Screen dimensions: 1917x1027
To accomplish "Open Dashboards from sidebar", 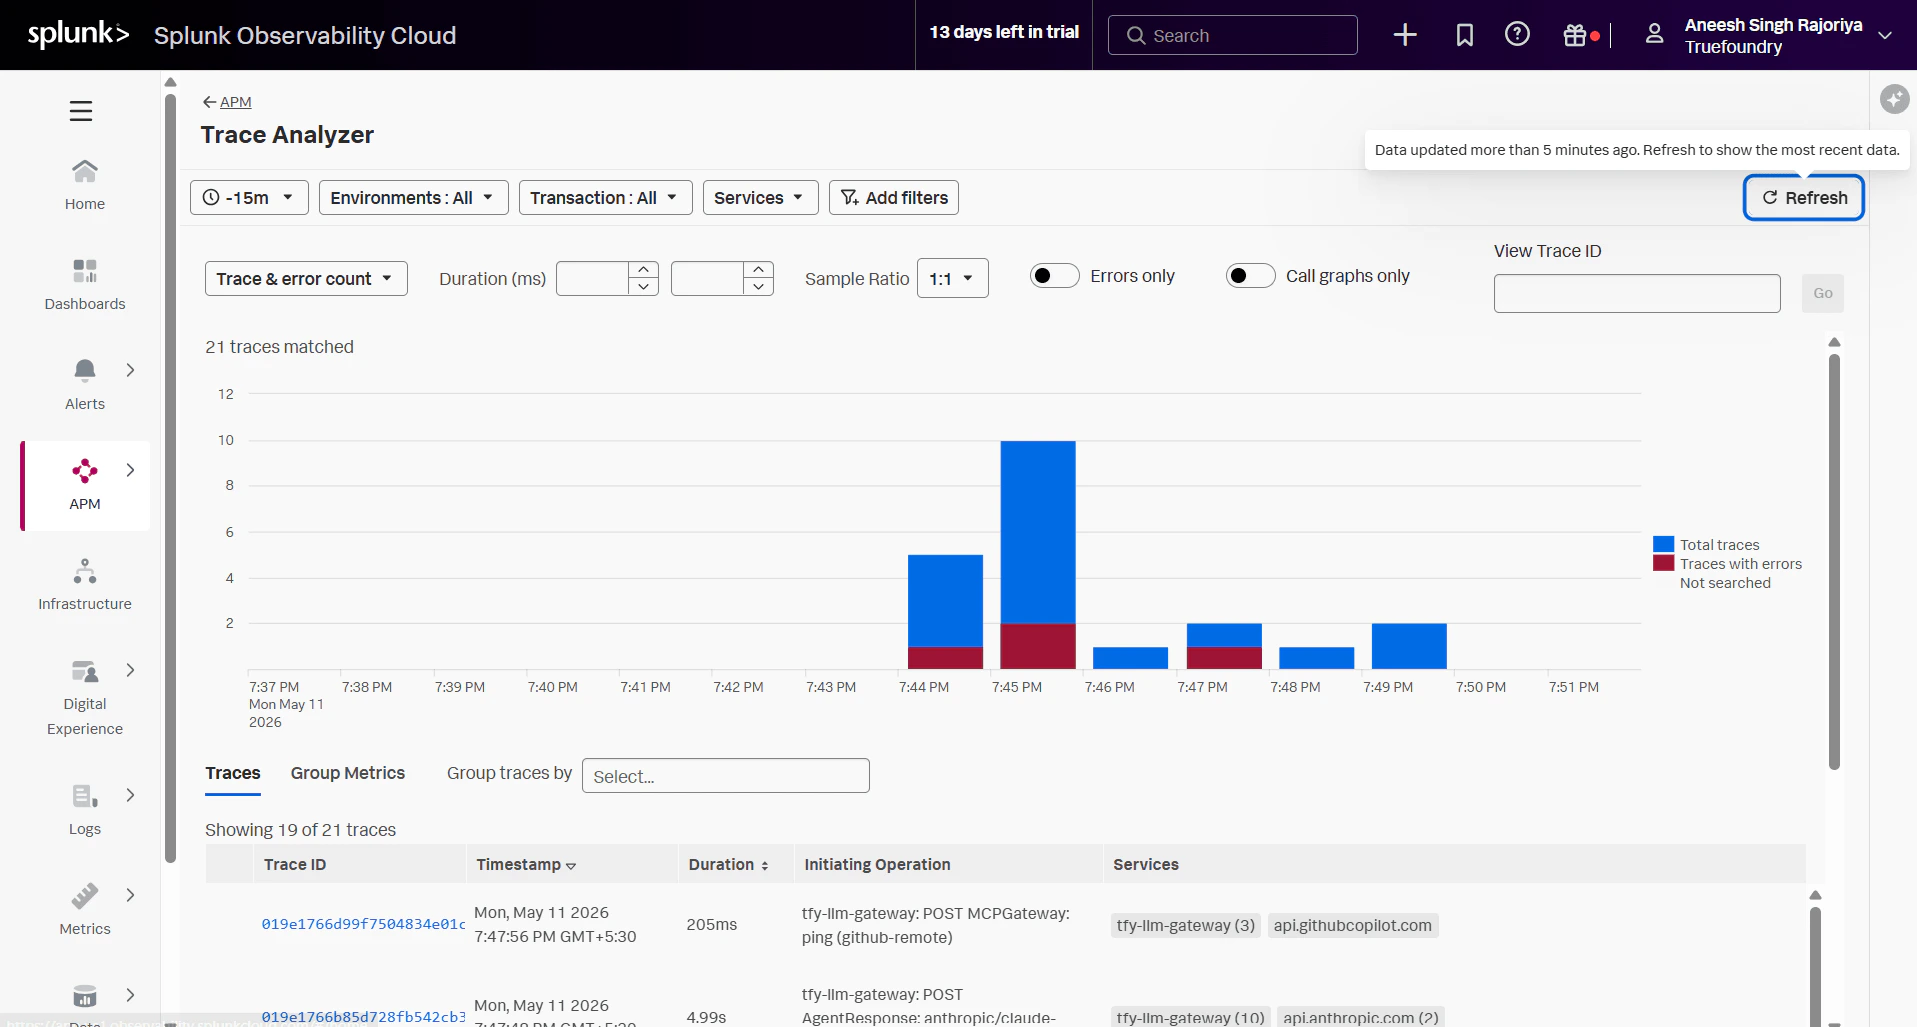I will coord(85,285).
